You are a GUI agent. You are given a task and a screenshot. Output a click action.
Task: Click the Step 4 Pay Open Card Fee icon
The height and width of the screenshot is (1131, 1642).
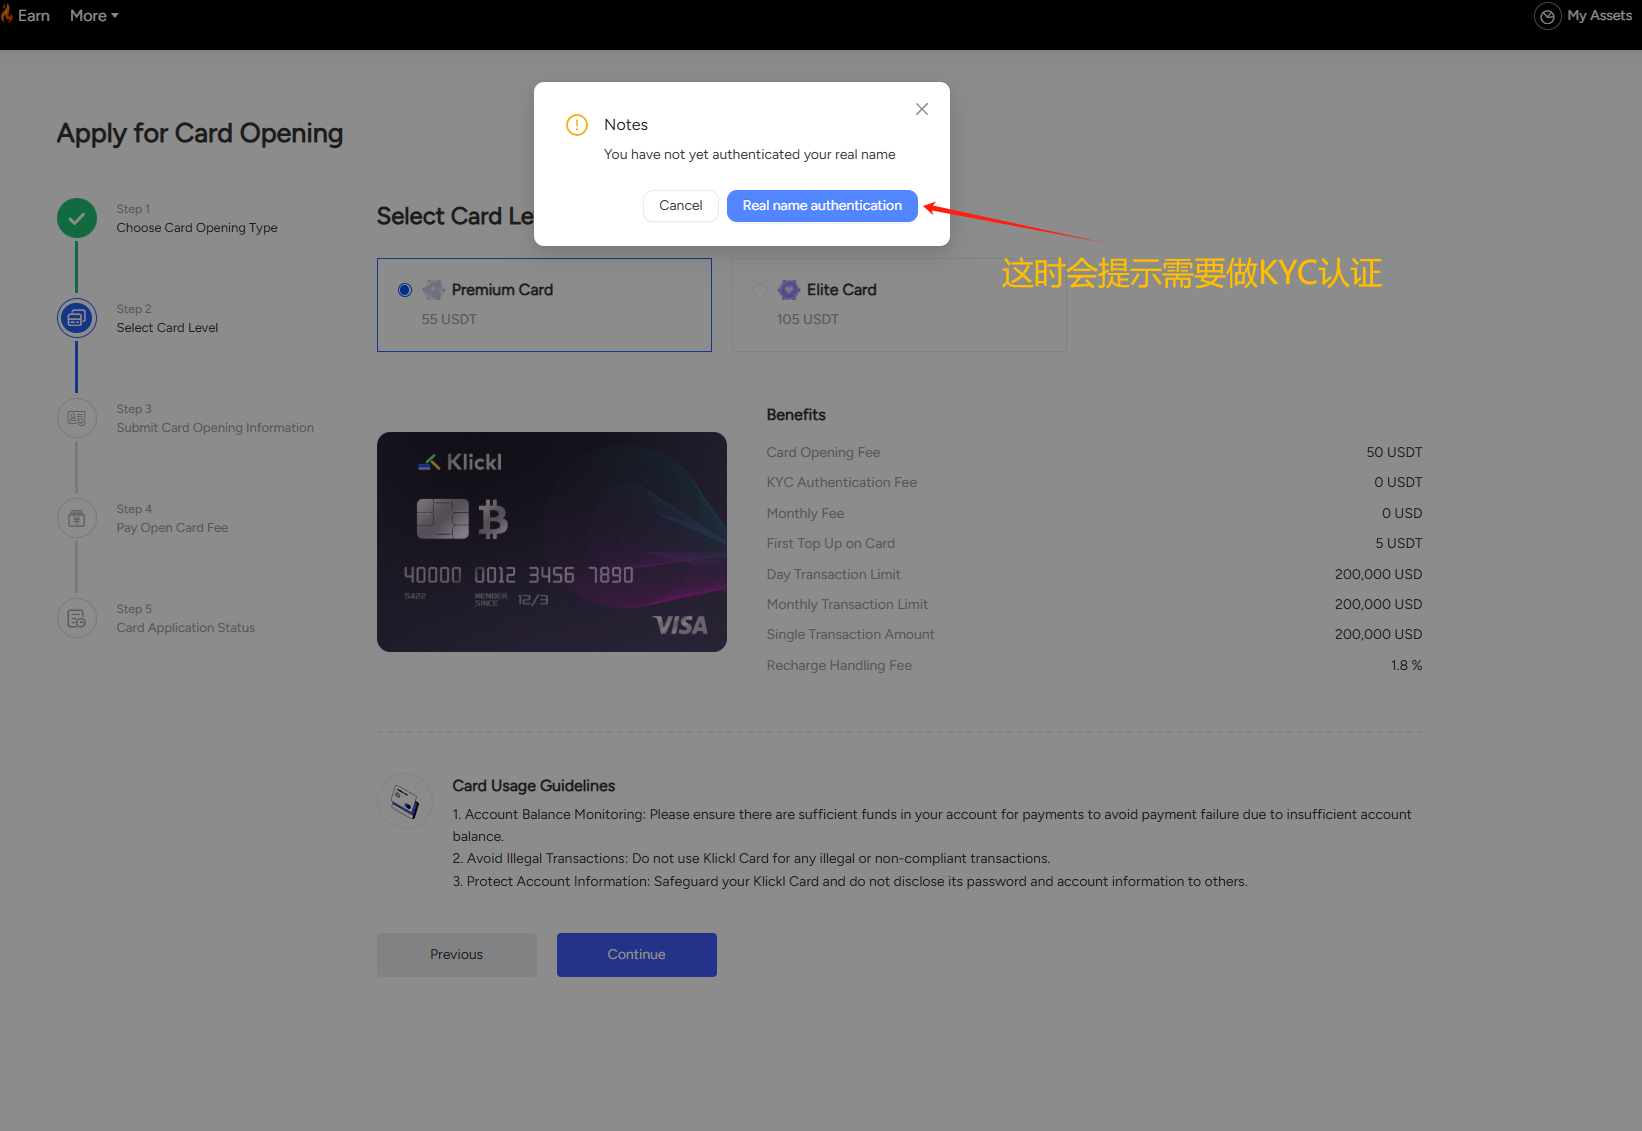point(77,518)
